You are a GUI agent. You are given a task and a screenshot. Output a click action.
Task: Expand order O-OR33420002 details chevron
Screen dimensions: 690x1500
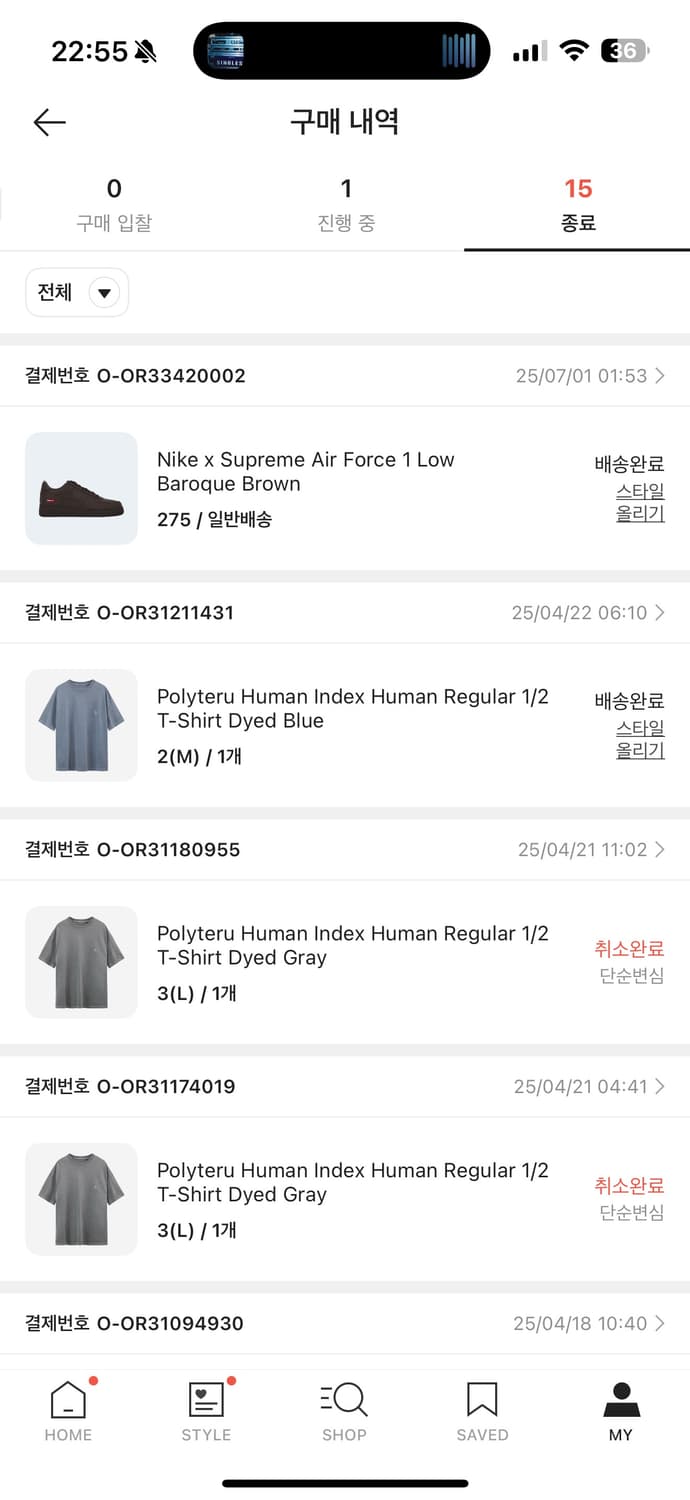[x=660, y=376]
